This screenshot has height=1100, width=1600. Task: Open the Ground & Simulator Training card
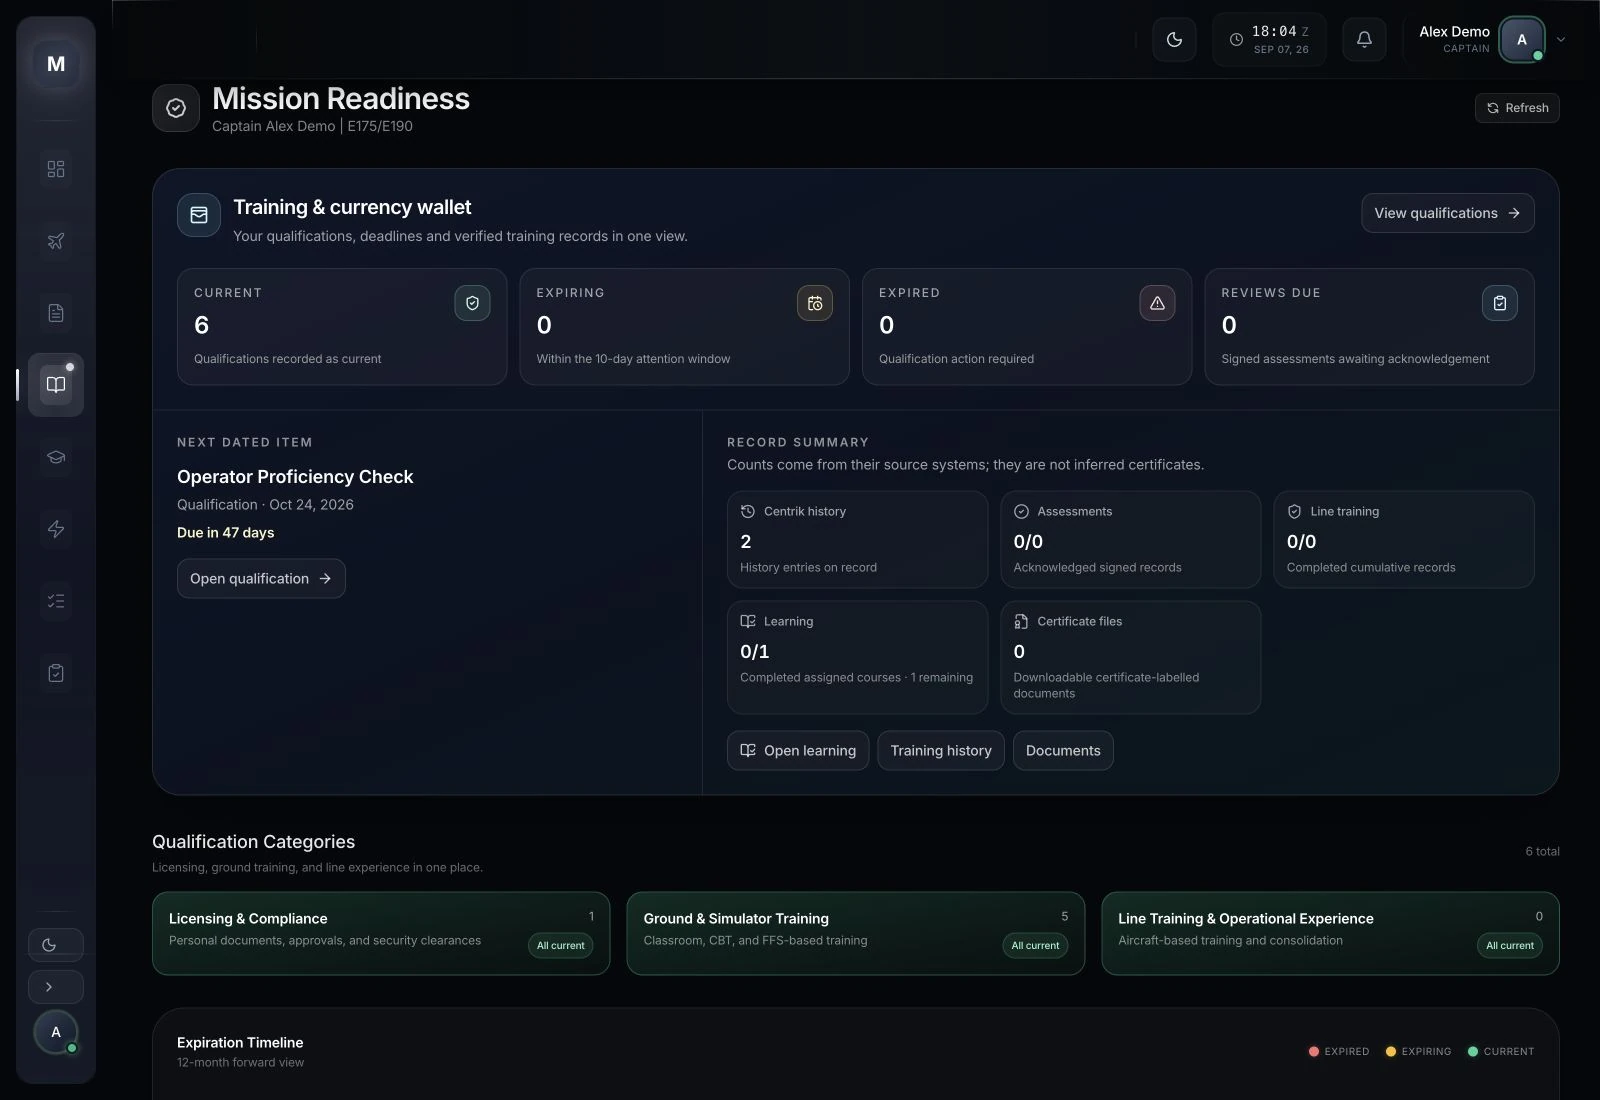coord(855,933)
